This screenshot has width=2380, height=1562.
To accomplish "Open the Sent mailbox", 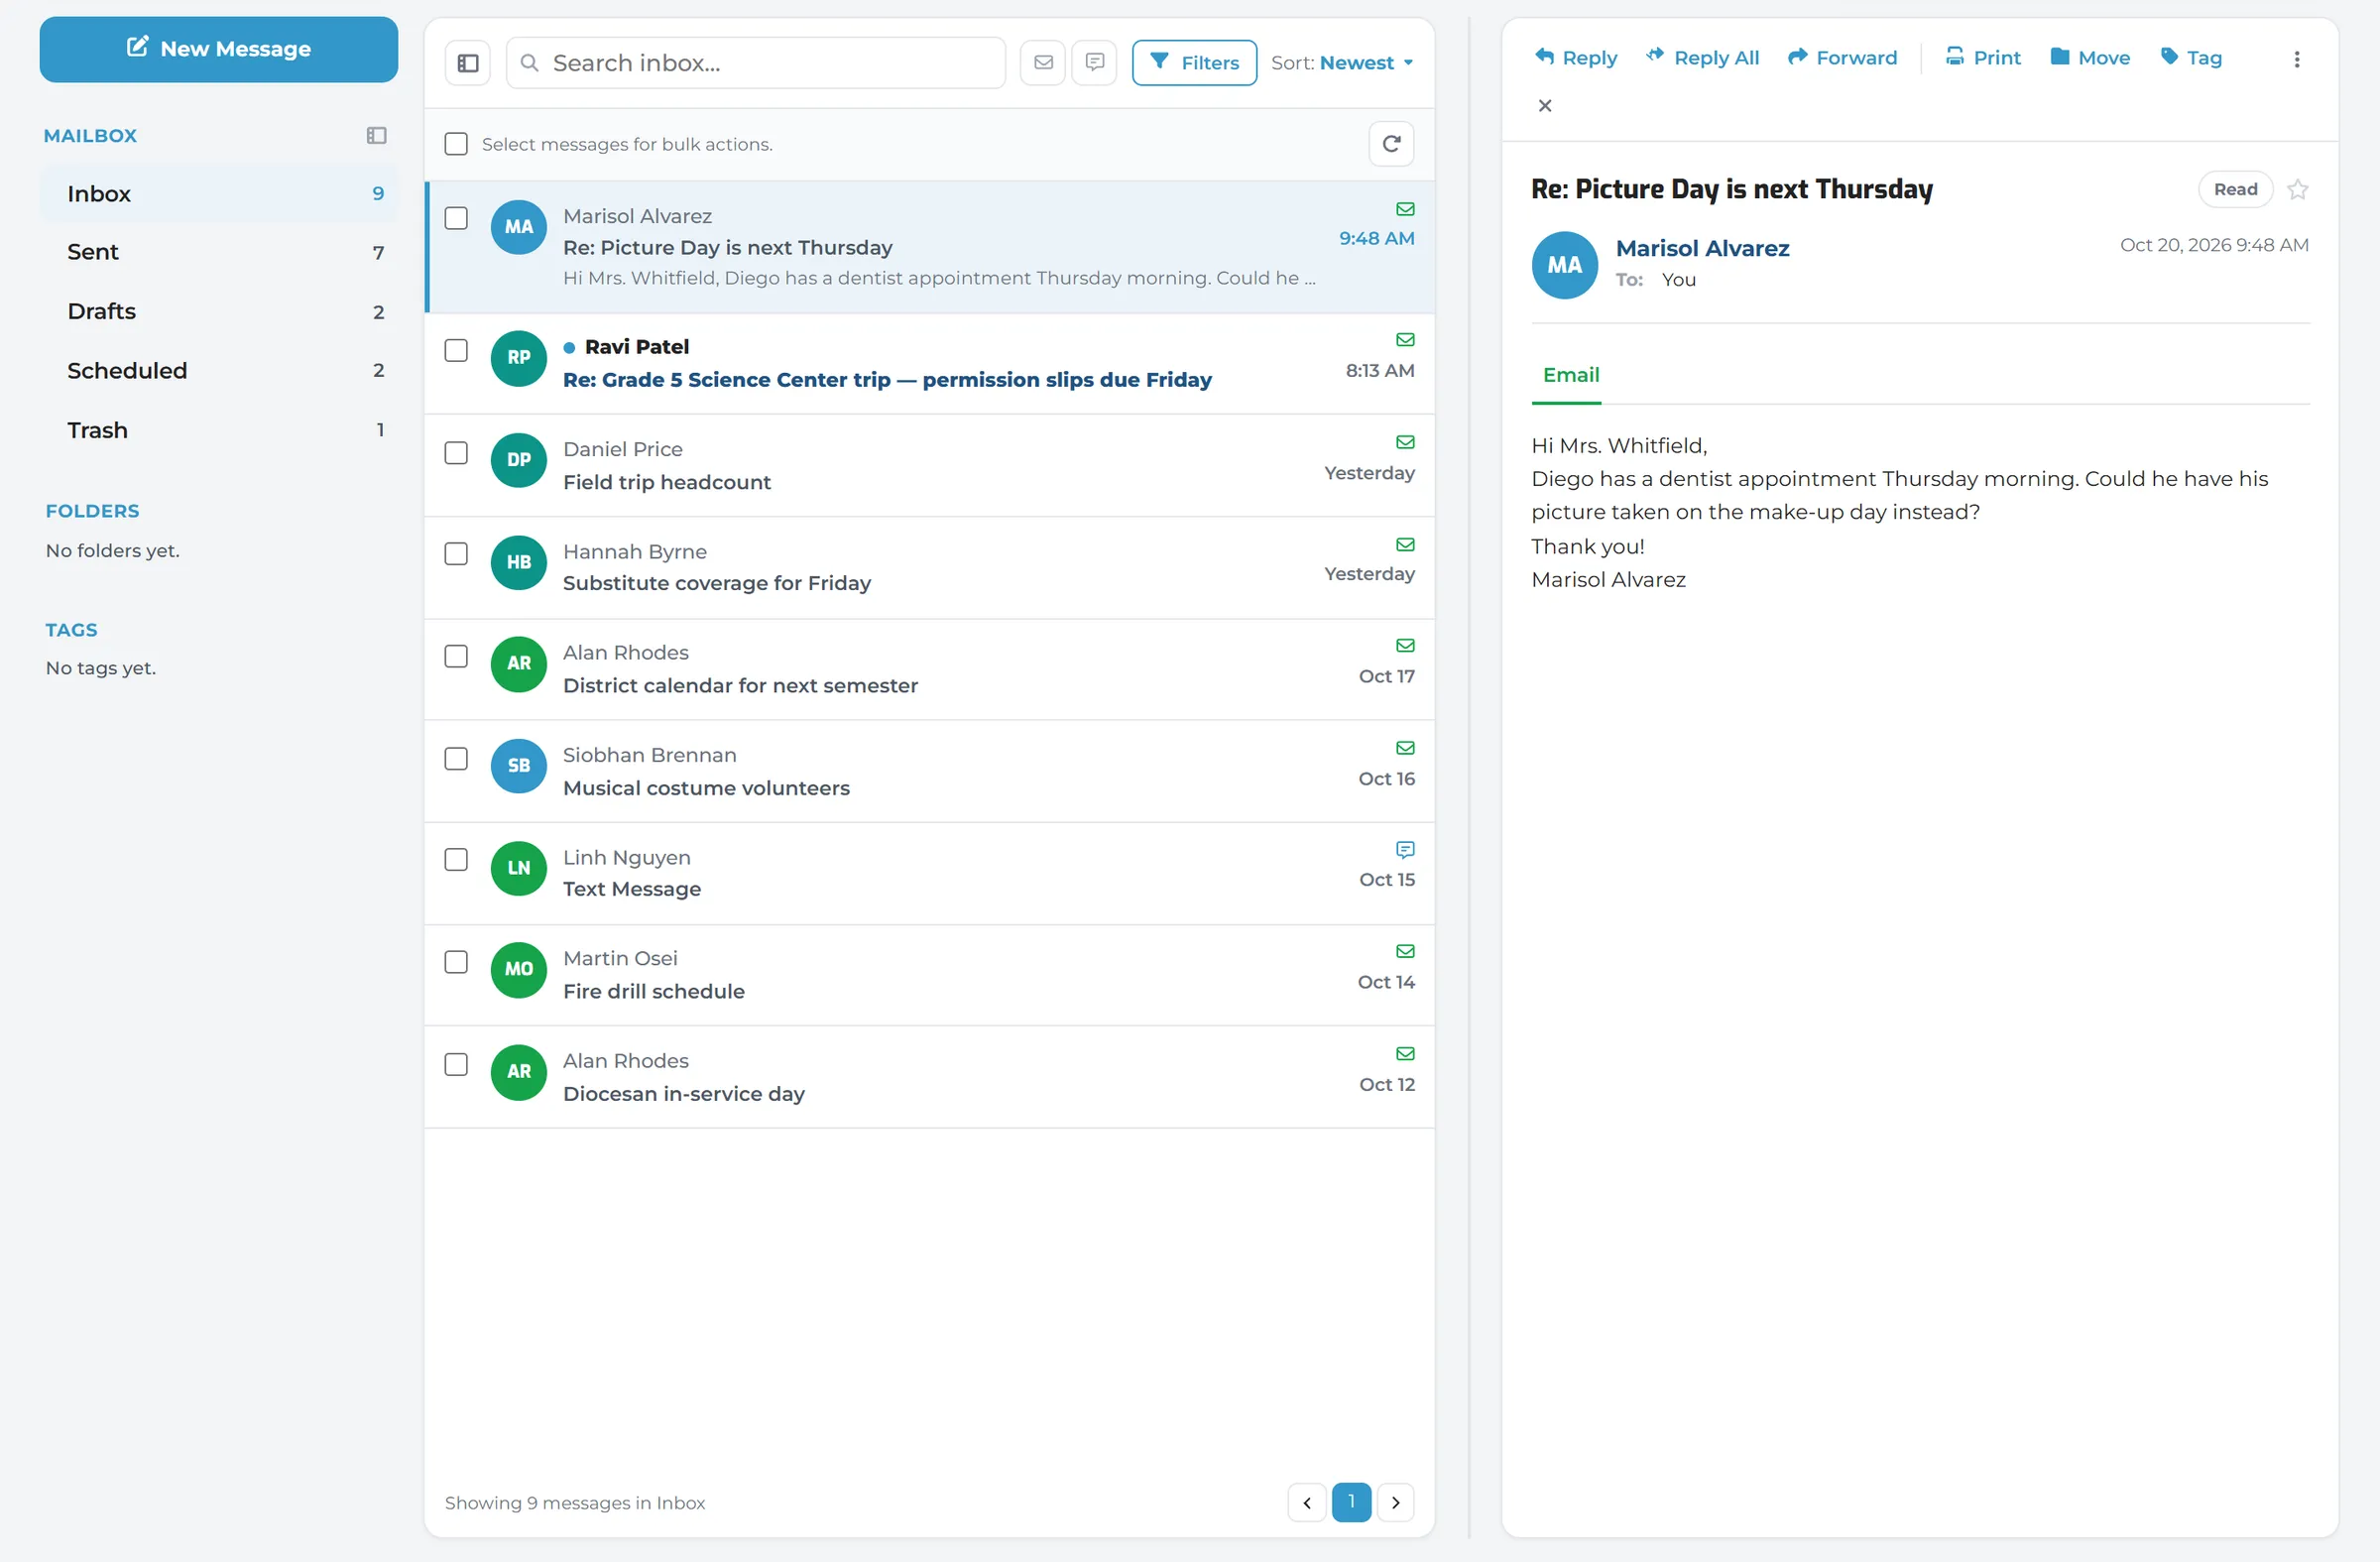I will point(219,252).
